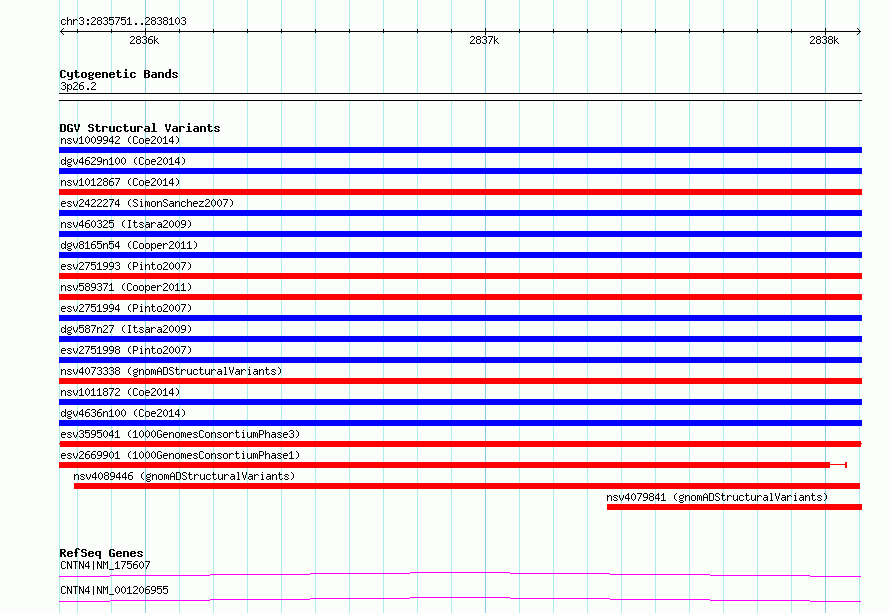Viewport: 890px width, 613px height.
Task: Click the short red bar under nsv4079841
Action: 734,507
